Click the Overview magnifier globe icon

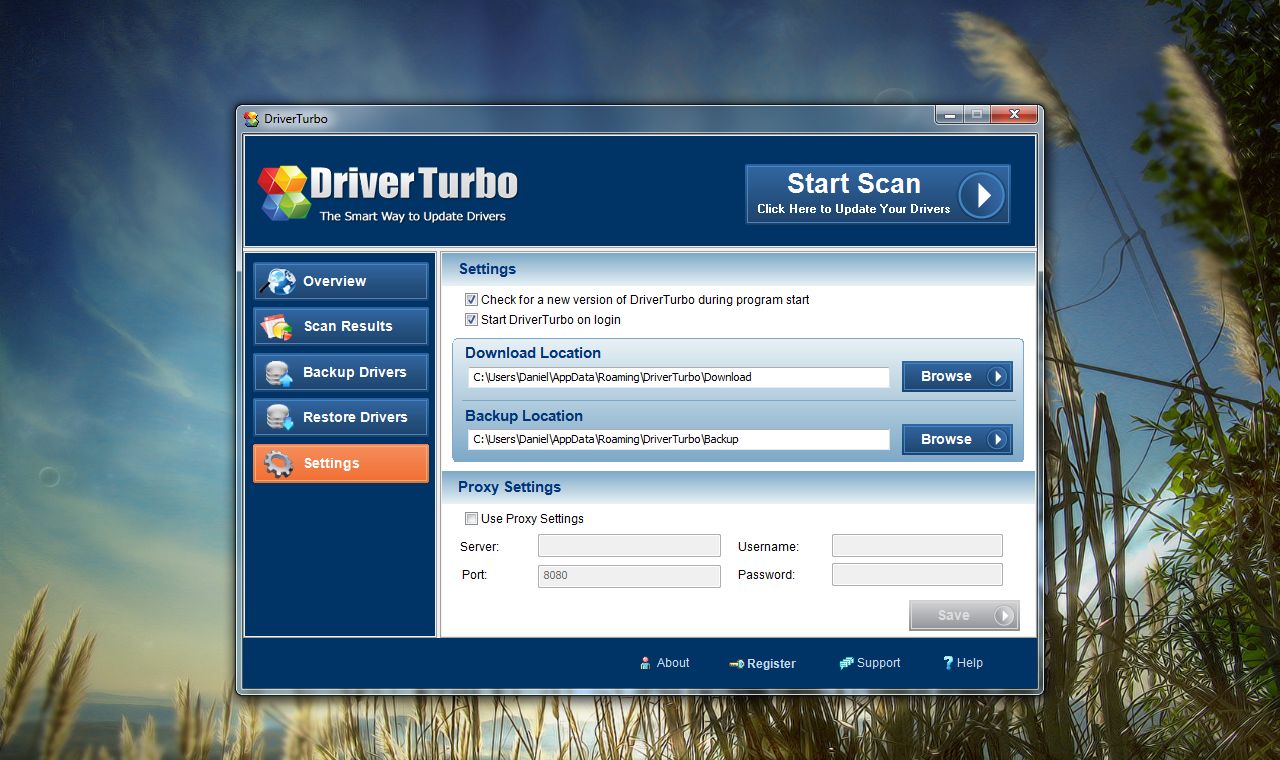point(277,281)
